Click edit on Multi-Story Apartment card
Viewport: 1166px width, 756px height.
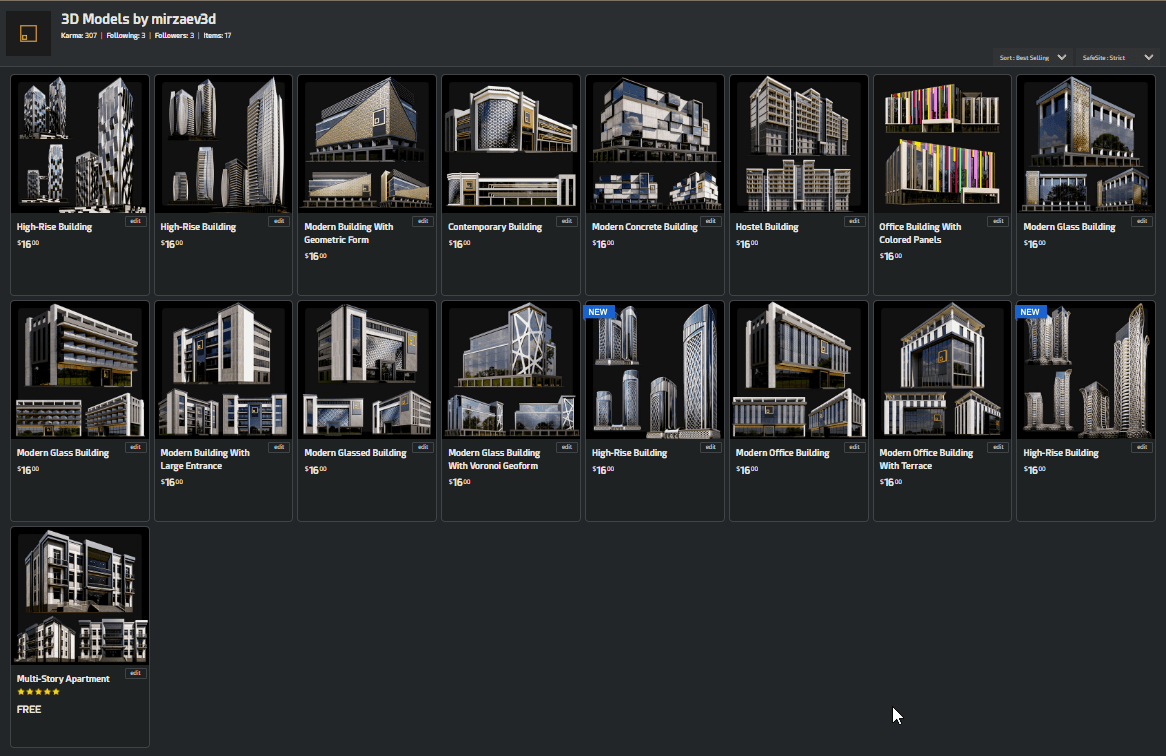click(135, 673)
